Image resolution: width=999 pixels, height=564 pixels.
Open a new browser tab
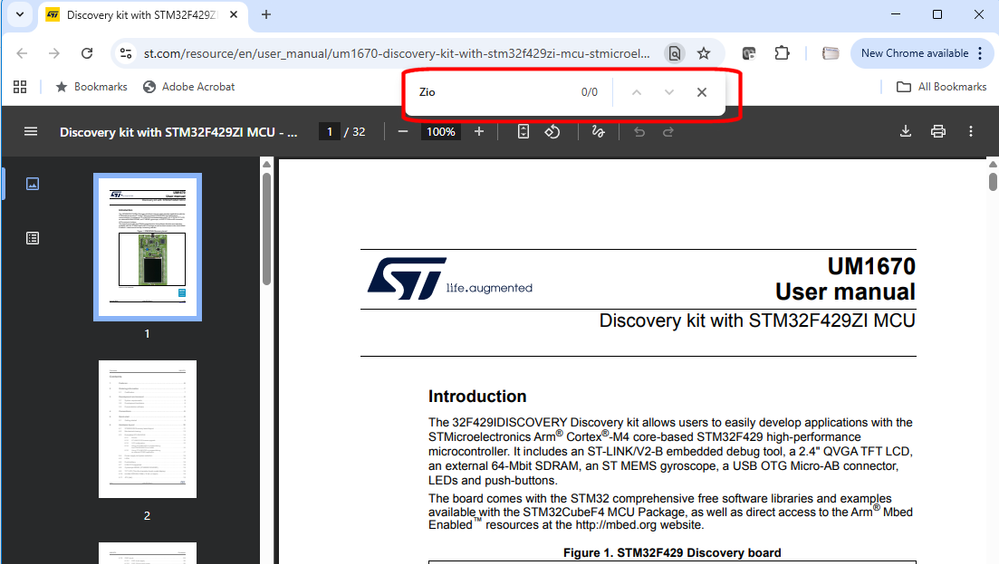(x=266, y=15)
